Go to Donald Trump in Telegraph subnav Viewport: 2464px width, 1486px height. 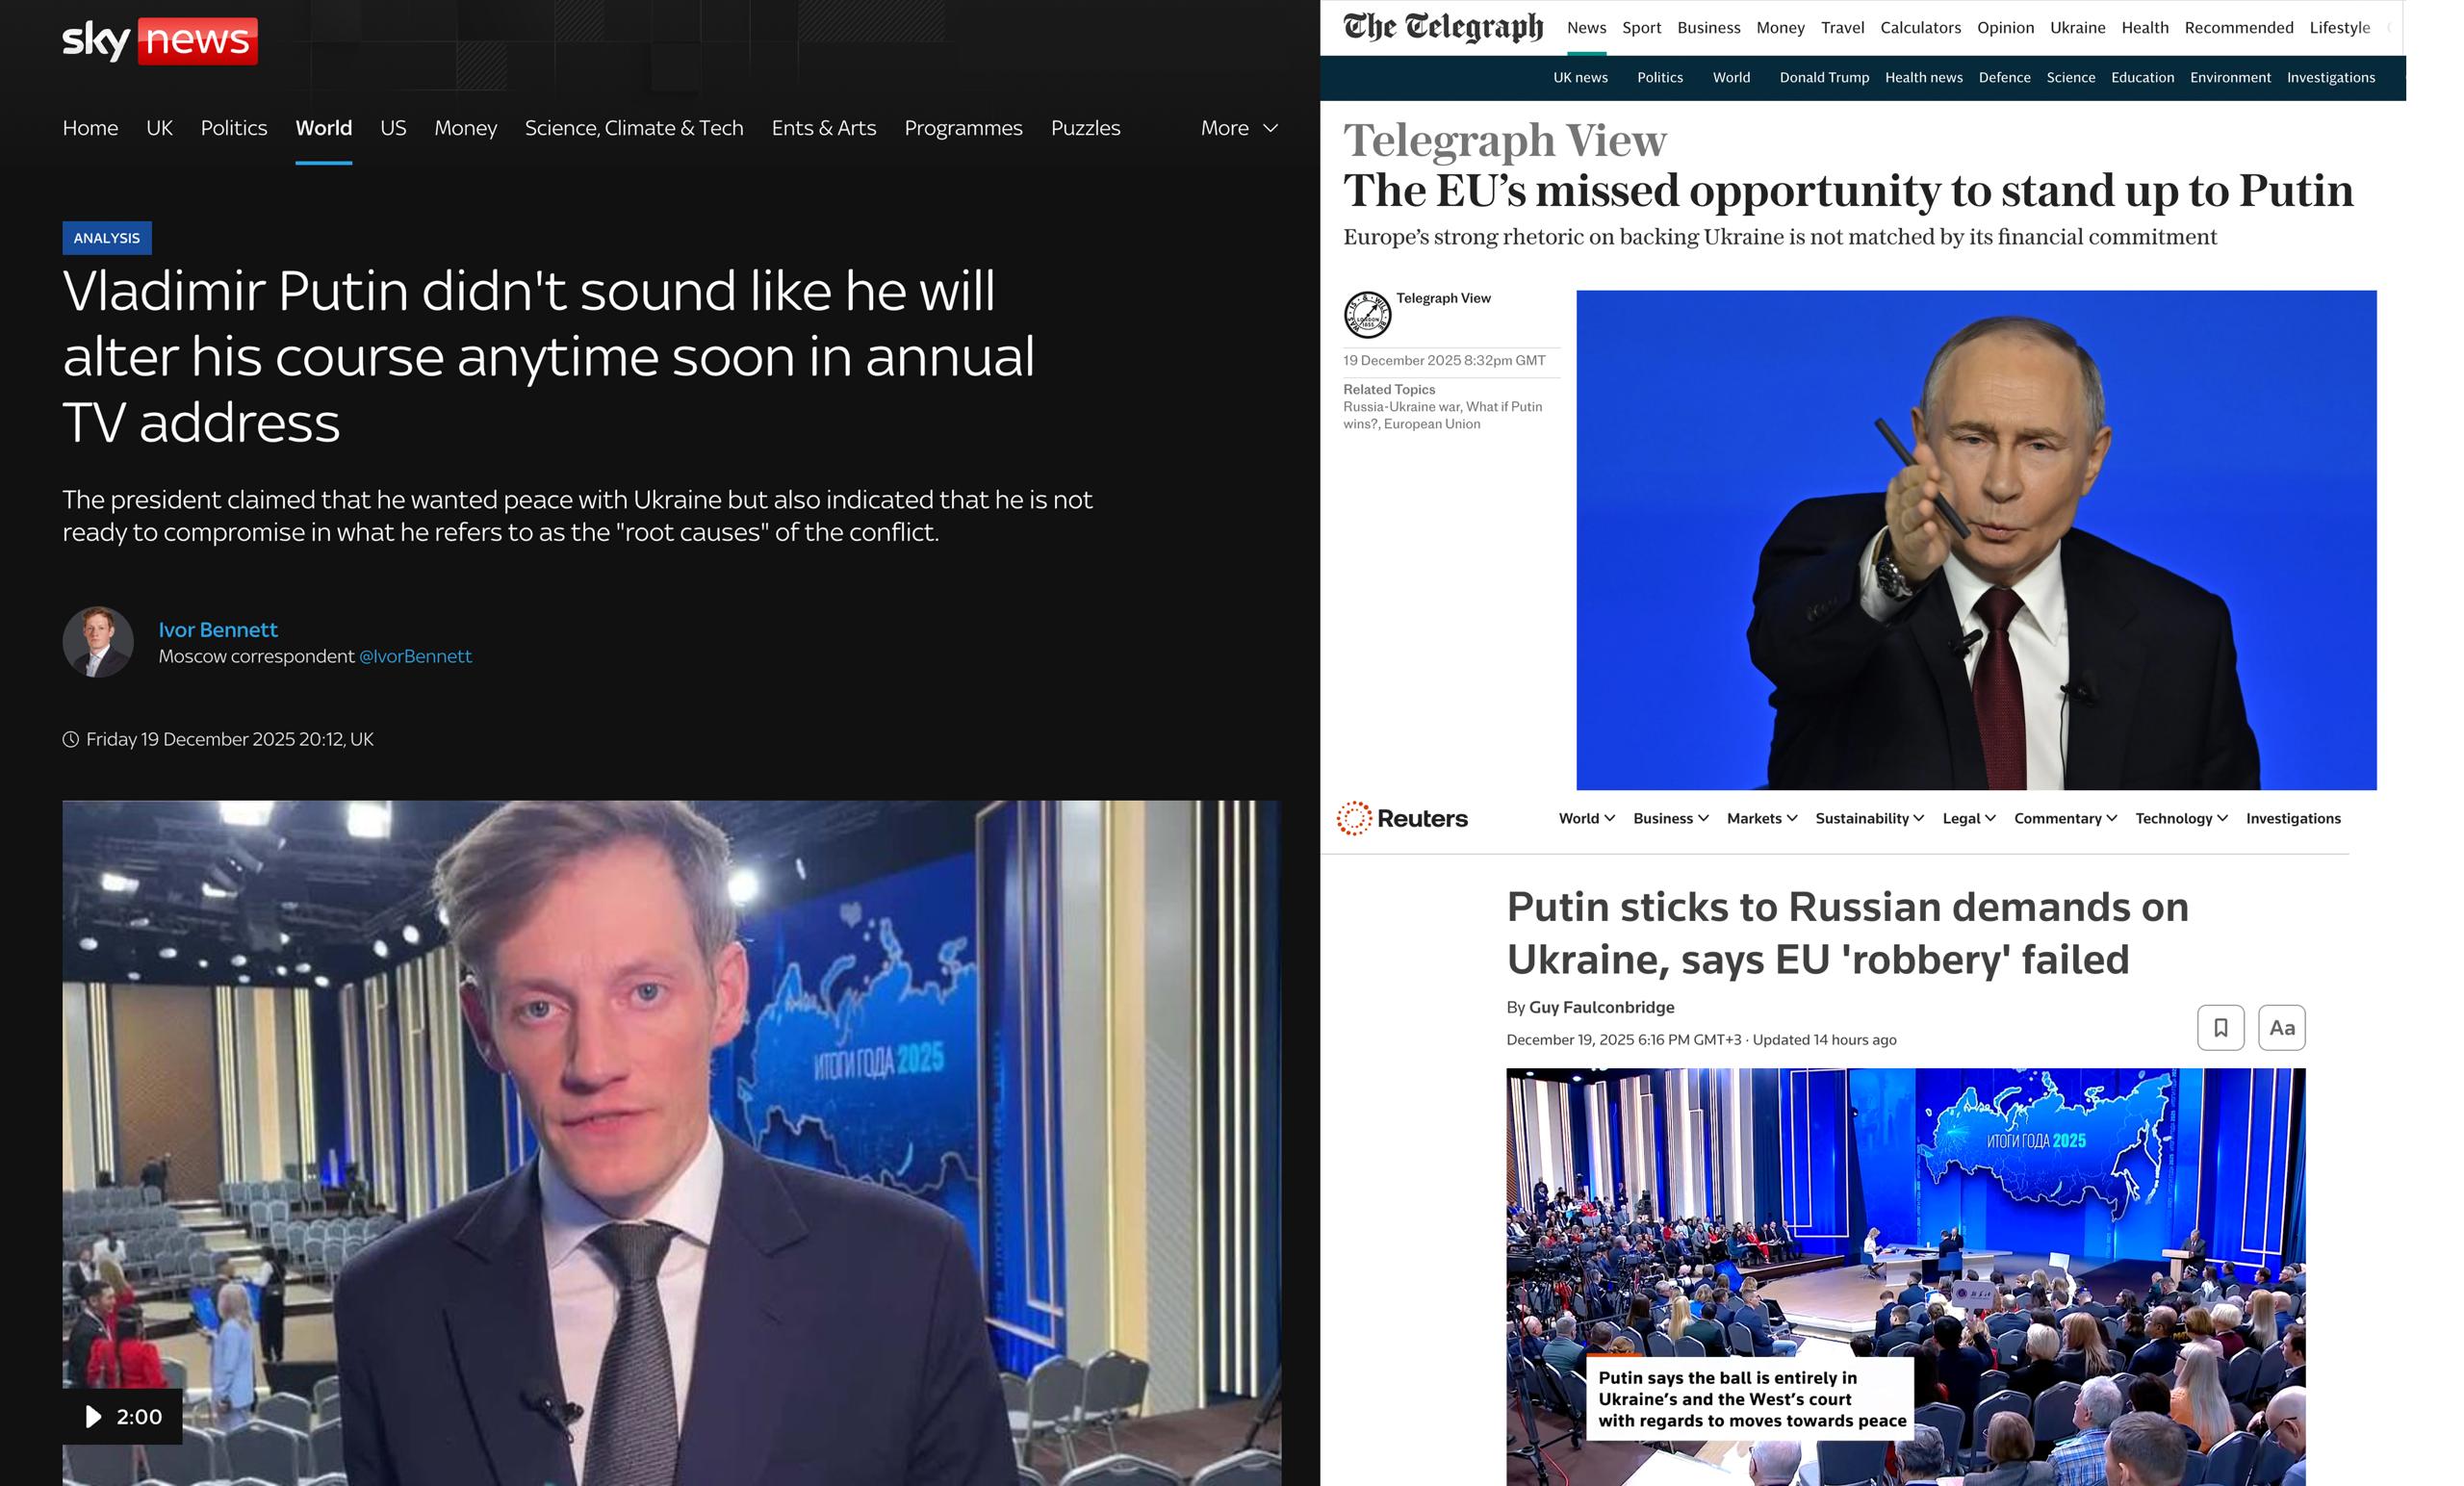(1823, 77)
